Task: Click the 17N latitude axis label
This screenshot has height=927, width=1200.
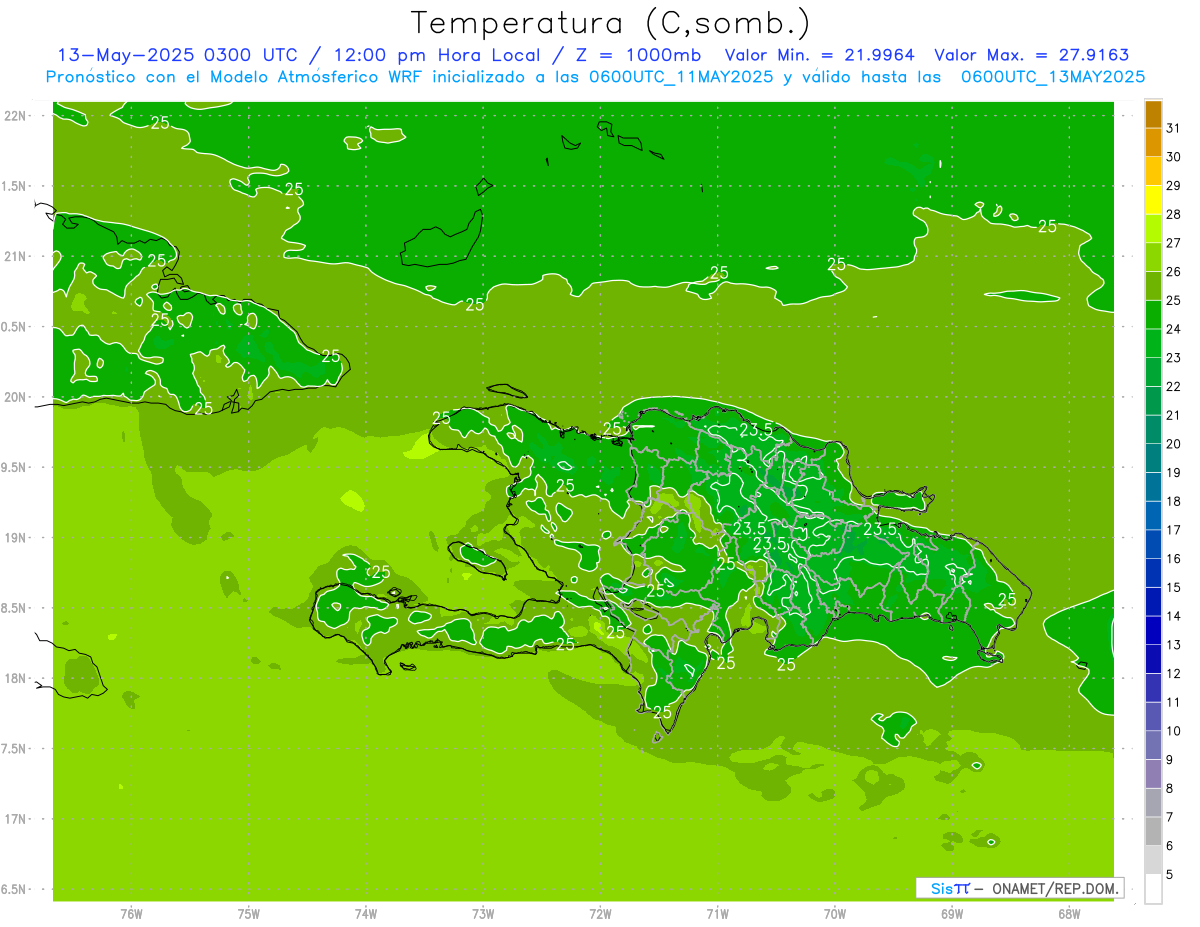Action: [16, 819]
